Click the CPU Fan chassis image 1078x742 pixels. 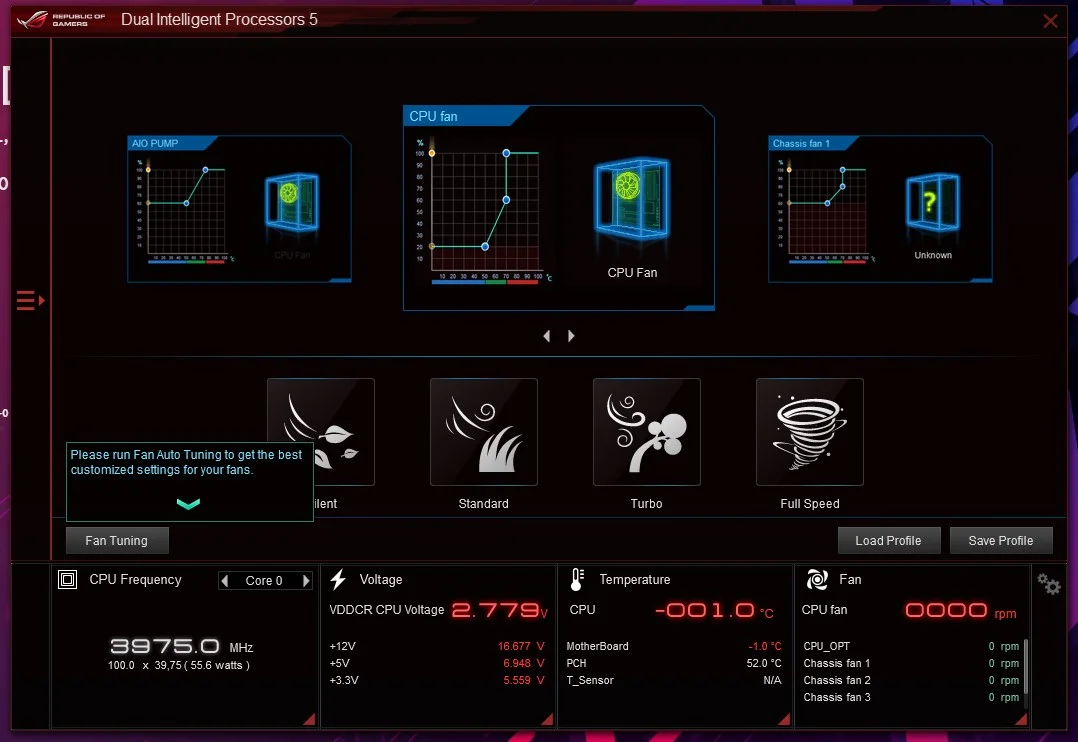pyautogui.click(x=632, y=197)
